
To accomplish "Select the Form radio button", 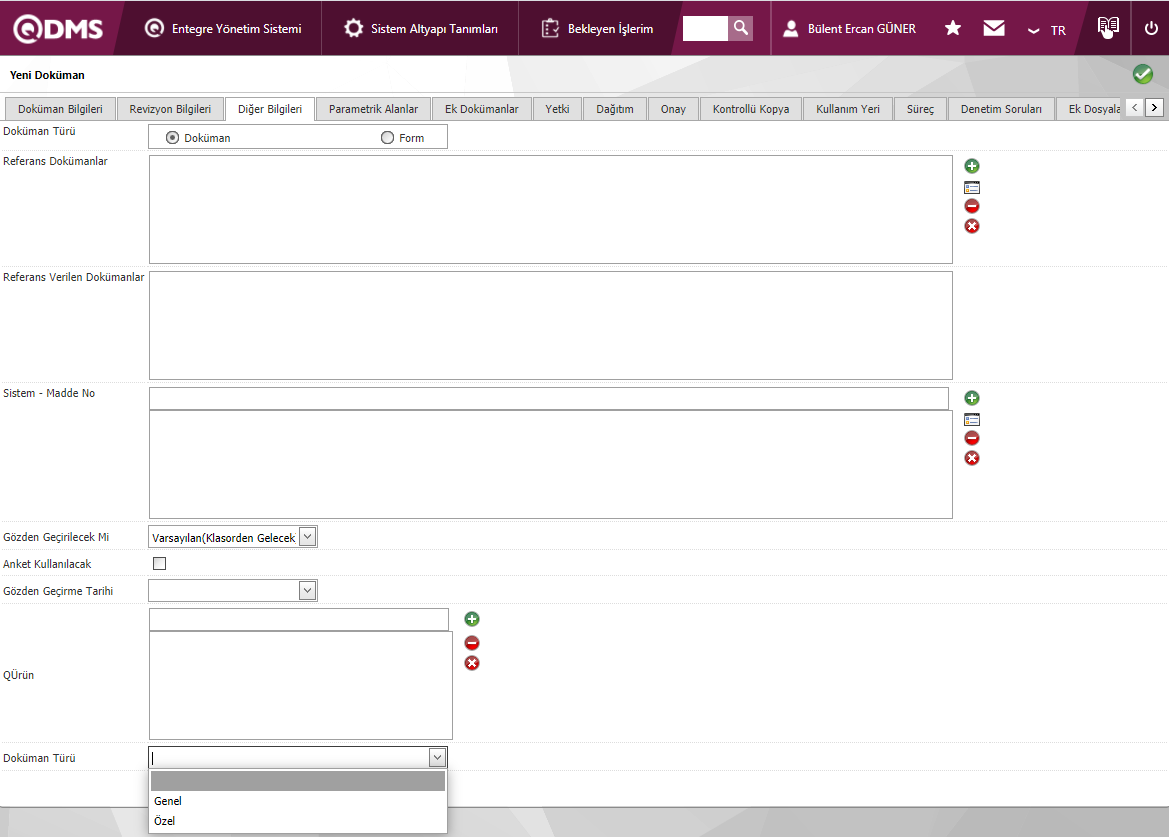I will [387, 138].
